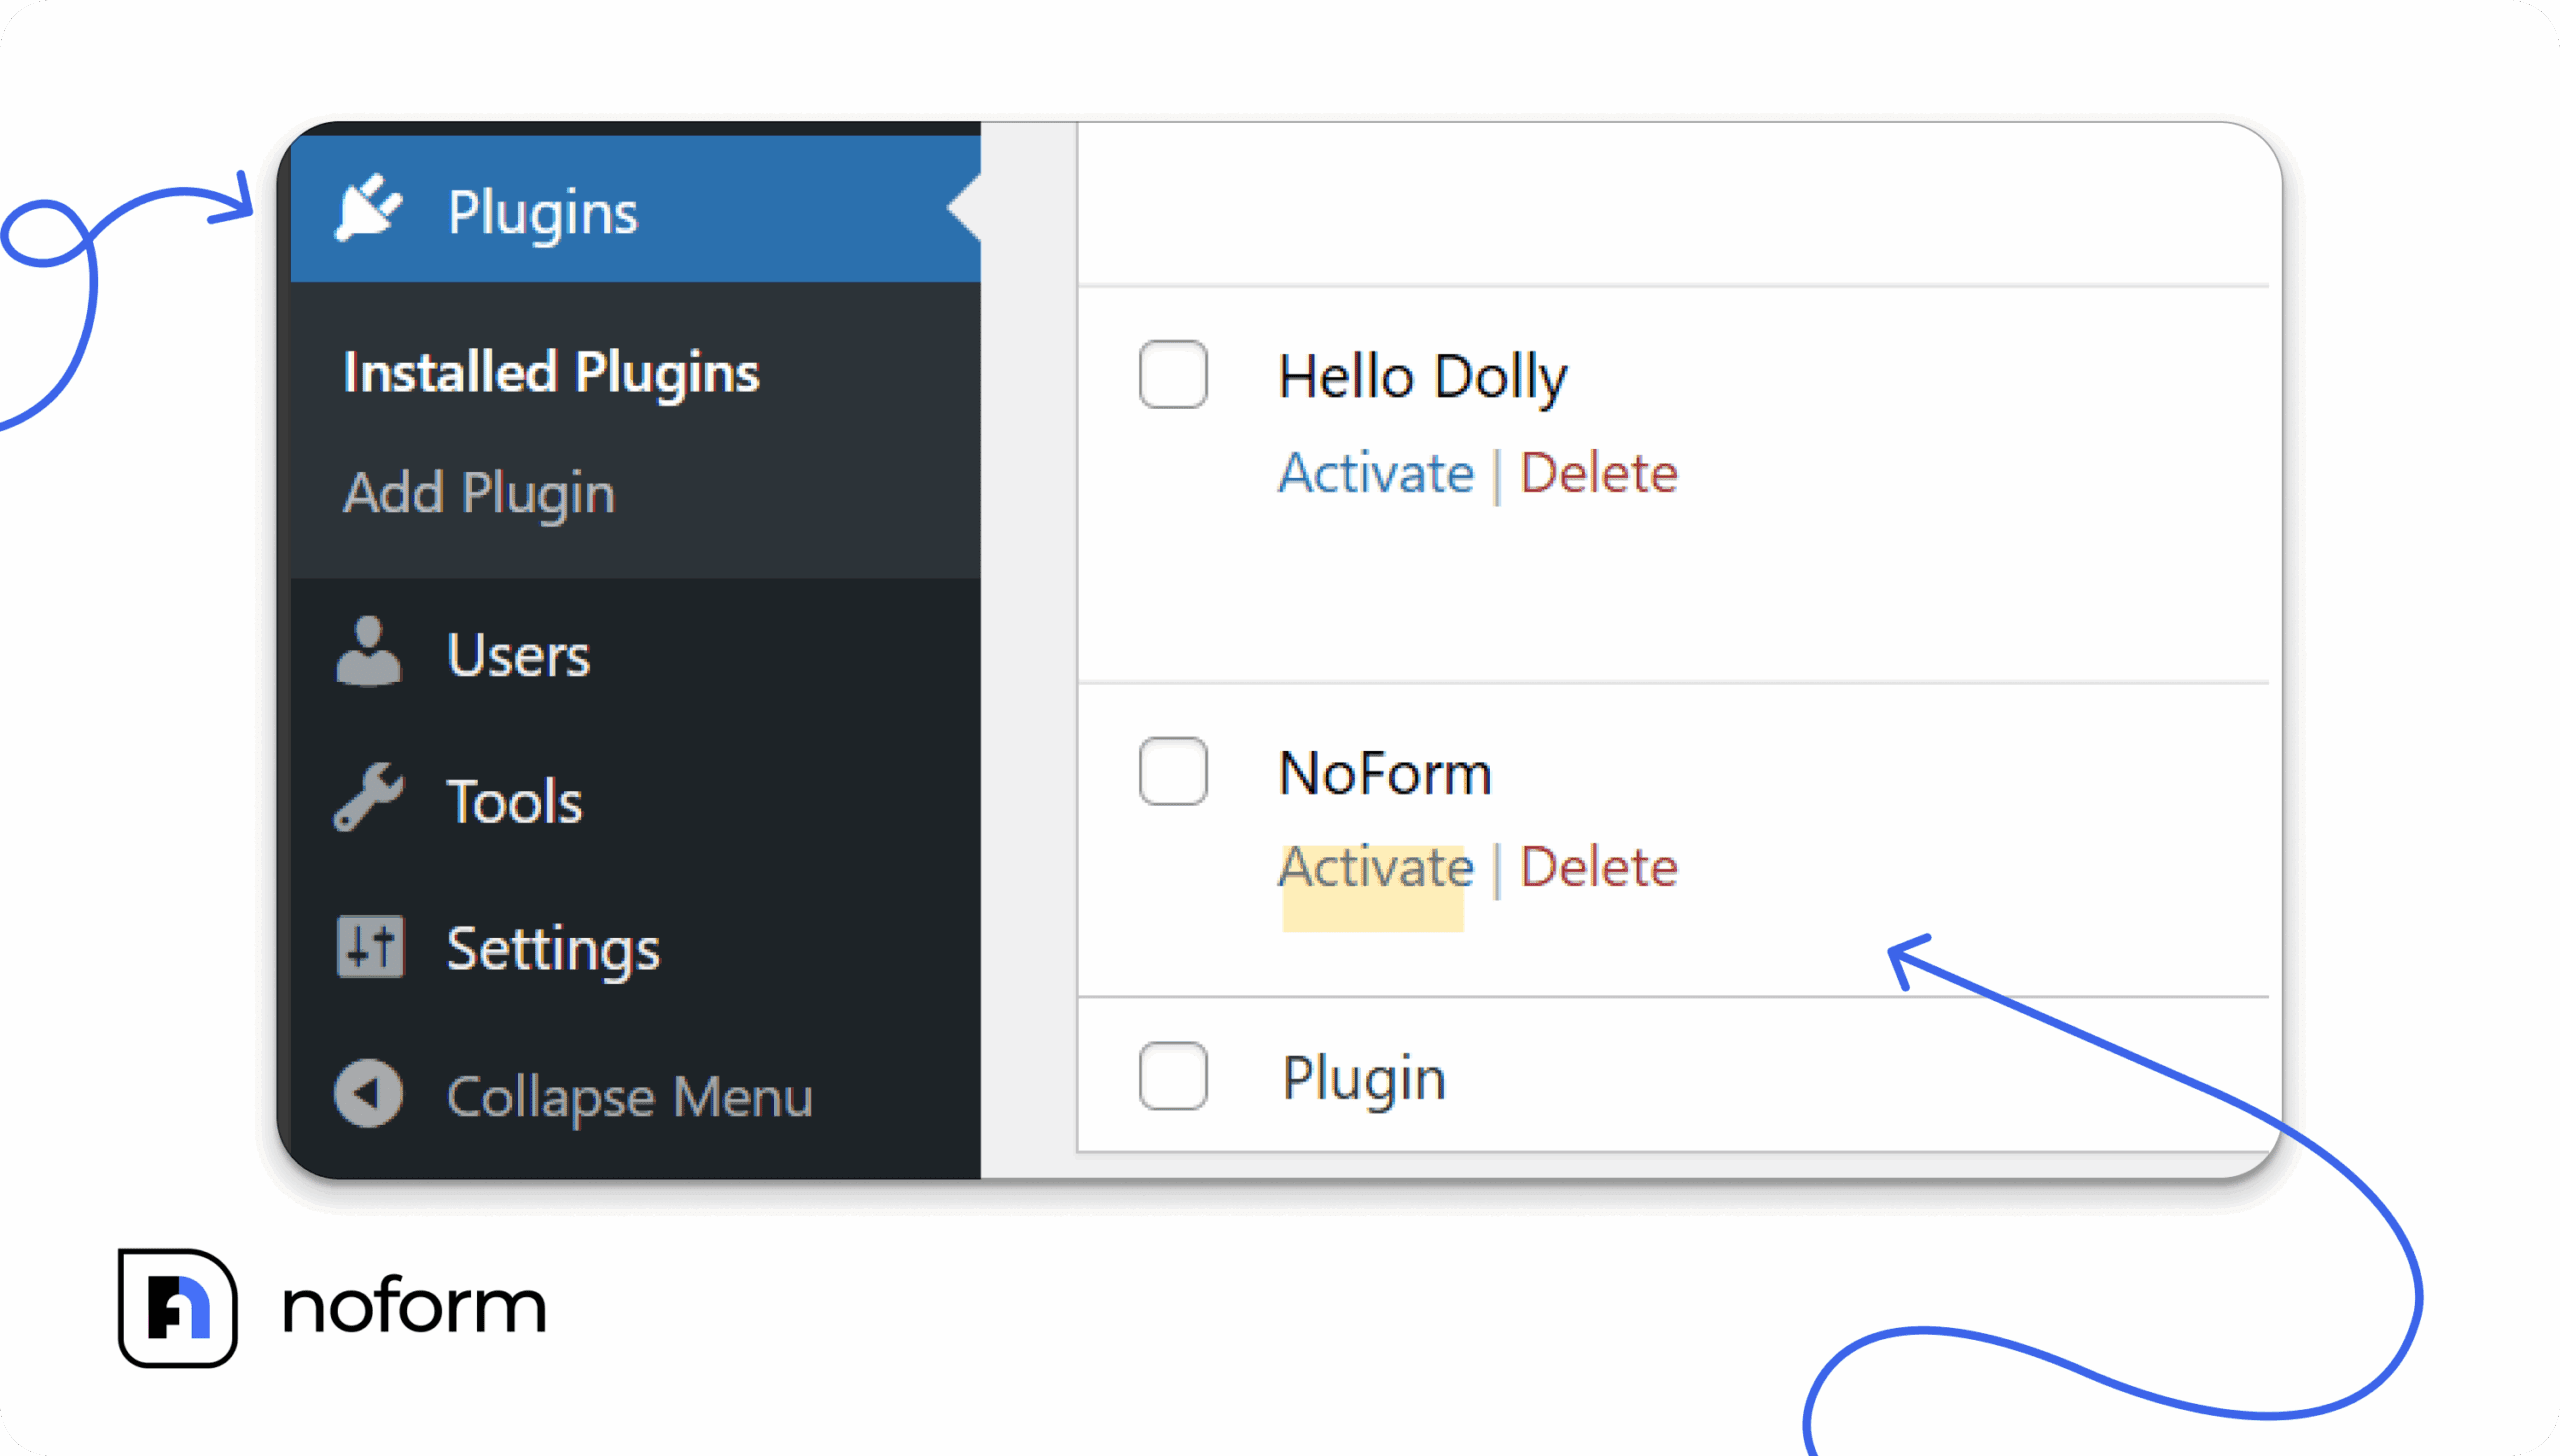Select the blue Plugins menu header

pyautogui.click(x=544, y=211)
